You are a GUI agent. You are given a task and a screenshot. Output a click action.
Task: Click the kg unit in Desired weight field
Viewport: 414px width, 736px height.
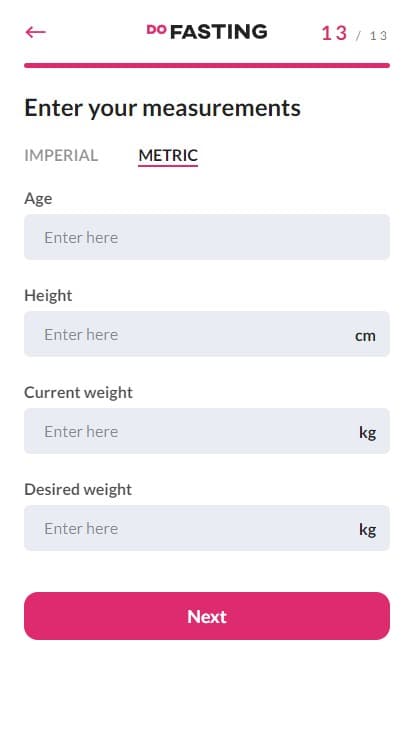(368, 530)
